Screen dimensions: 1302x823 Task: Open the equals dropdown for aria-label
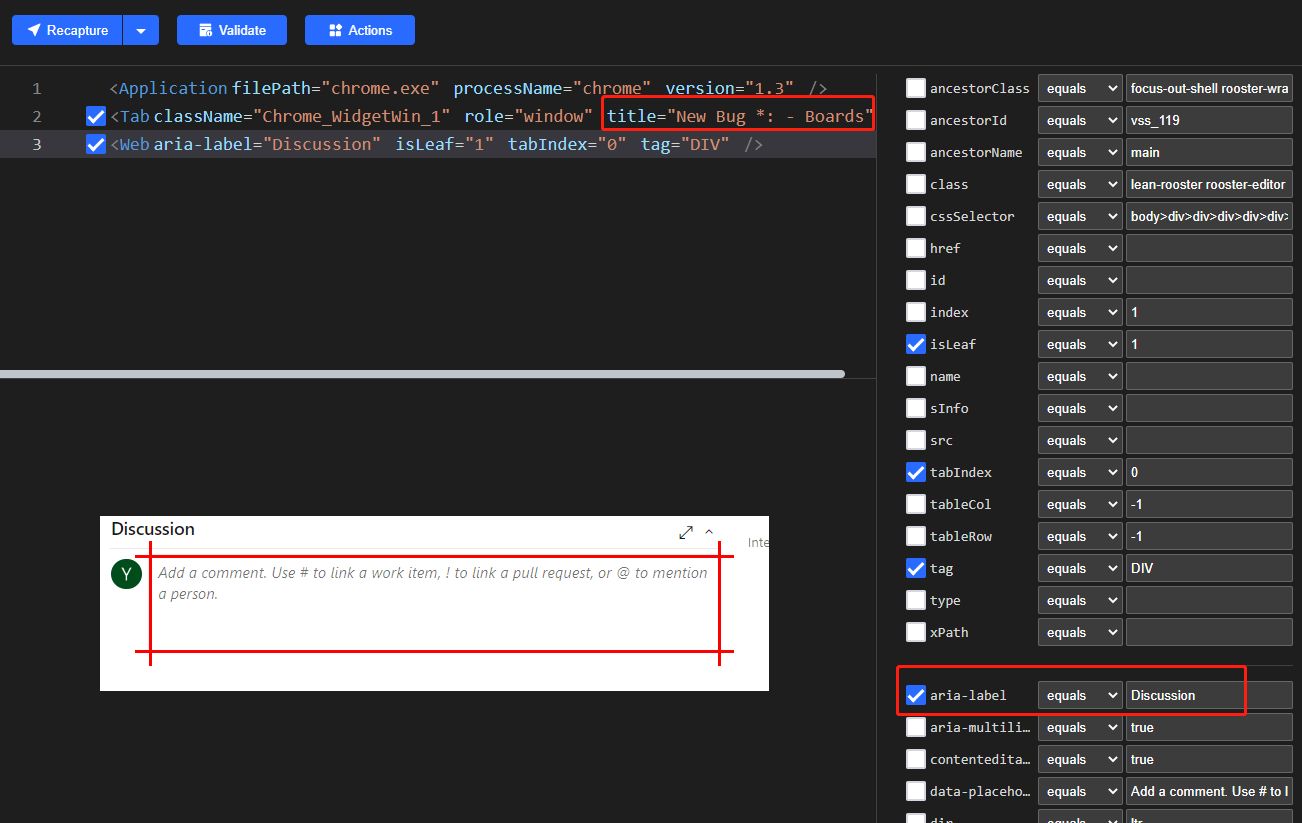pos(1080,695)
